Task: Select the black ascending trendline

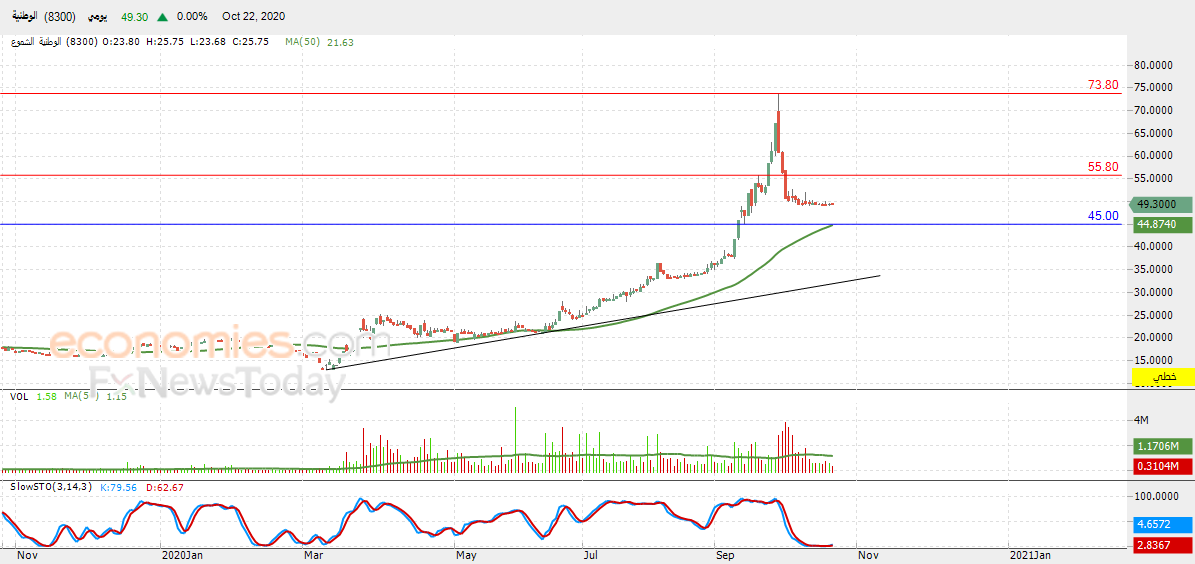Action: (x=602, y=322)
